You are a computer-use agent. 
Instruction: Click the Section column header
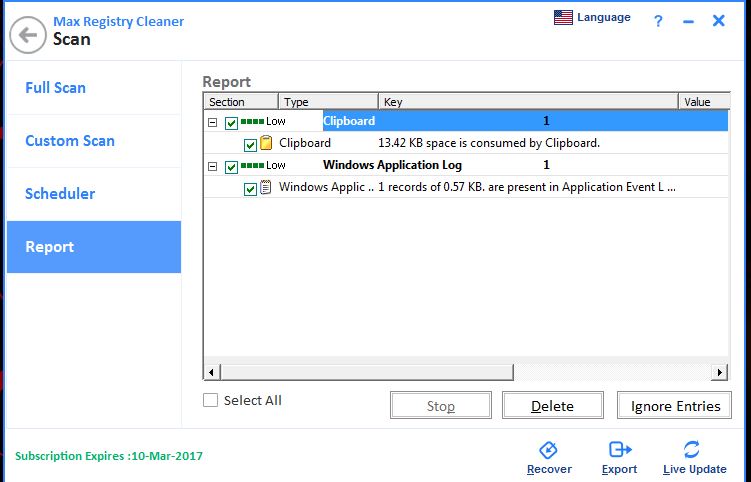point(241,102)
